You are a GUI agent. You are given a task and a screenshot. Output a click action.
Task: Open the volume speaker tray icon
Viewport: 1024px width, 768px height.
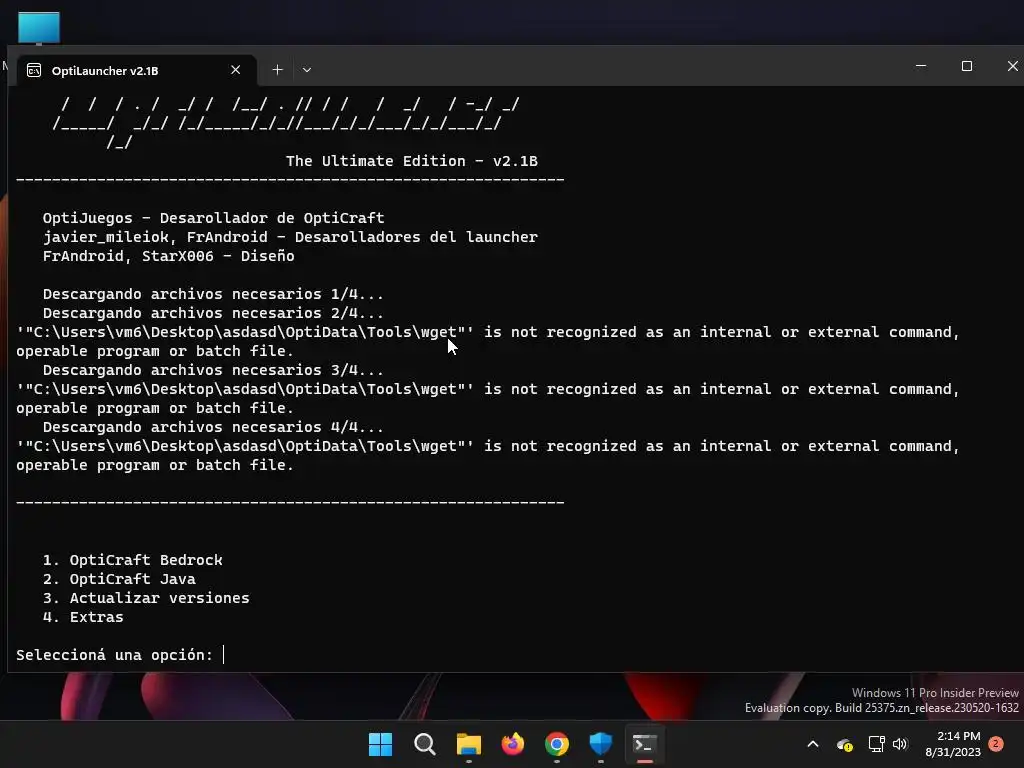[x=900, y=744]
